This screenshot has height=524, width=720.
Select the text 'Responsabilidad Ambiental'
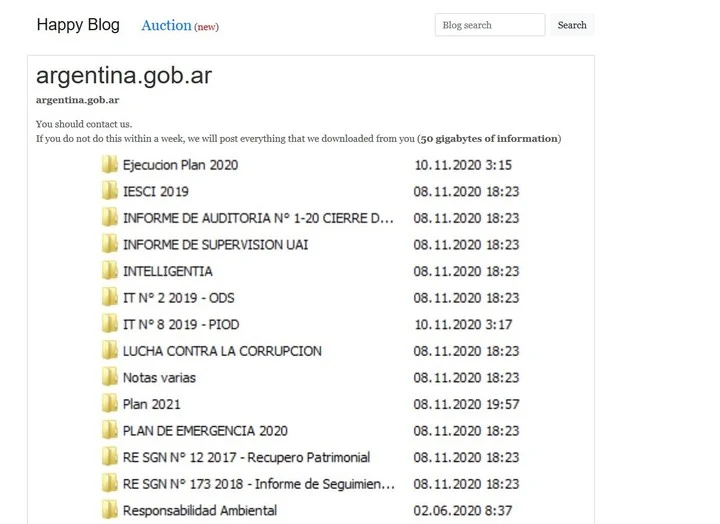200,511
